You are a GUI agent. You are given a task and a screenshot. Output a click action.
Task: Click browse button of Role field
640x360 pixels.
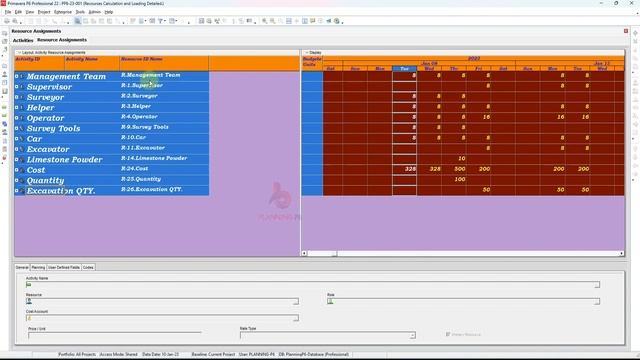pos(597,302)
